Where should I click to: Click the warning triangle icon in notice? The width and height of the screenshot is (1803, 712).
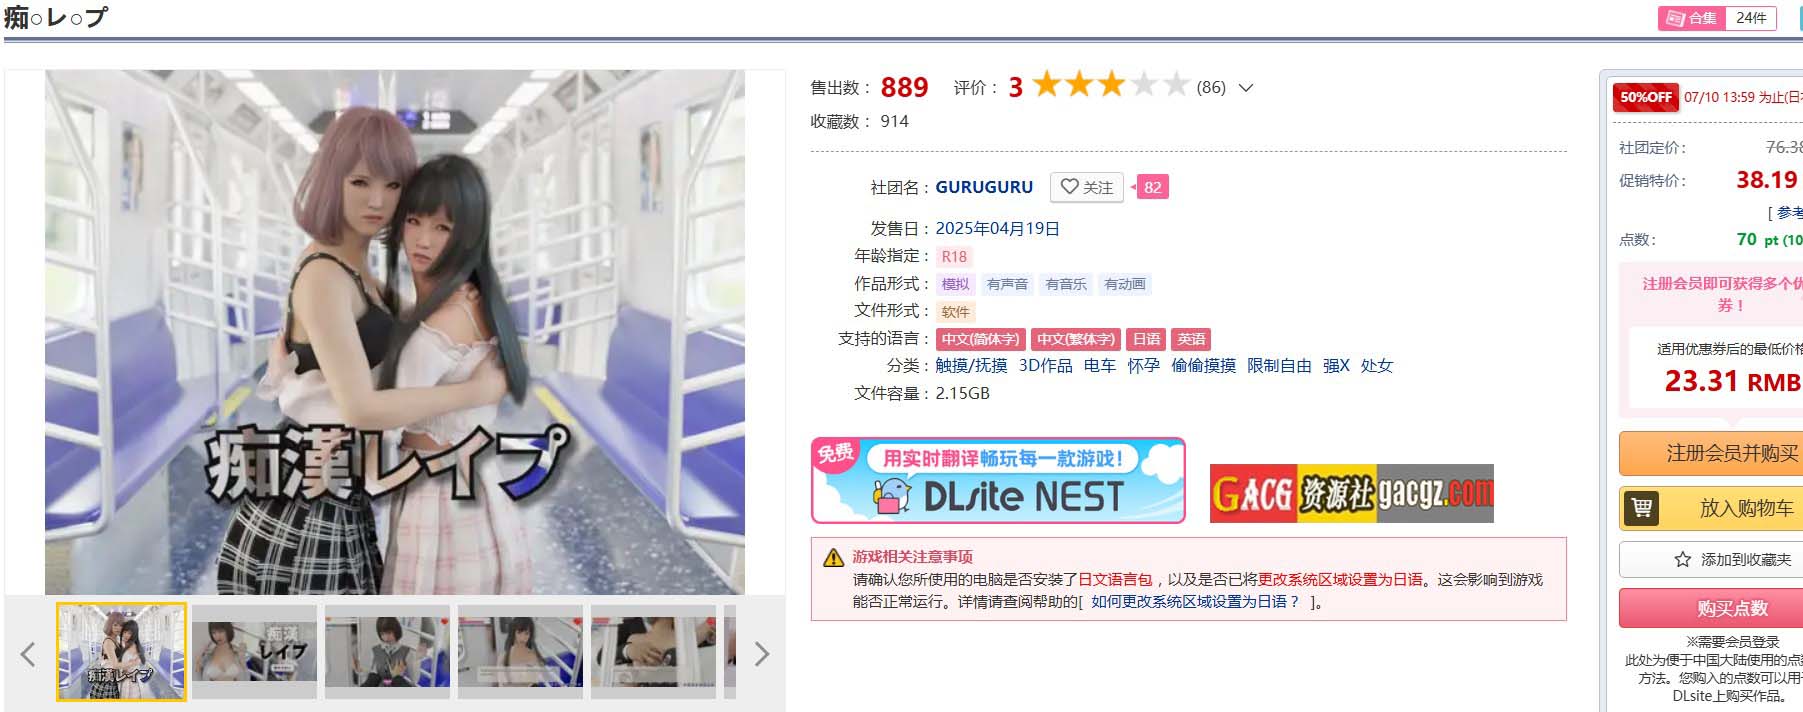[x=833, y=558]
